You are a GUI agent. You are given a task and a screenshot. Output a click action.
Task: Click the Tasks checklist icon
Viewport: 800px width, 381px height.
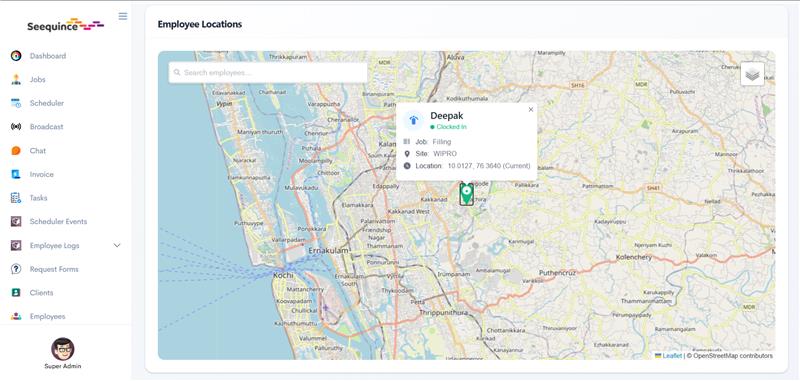pos(16,198)
